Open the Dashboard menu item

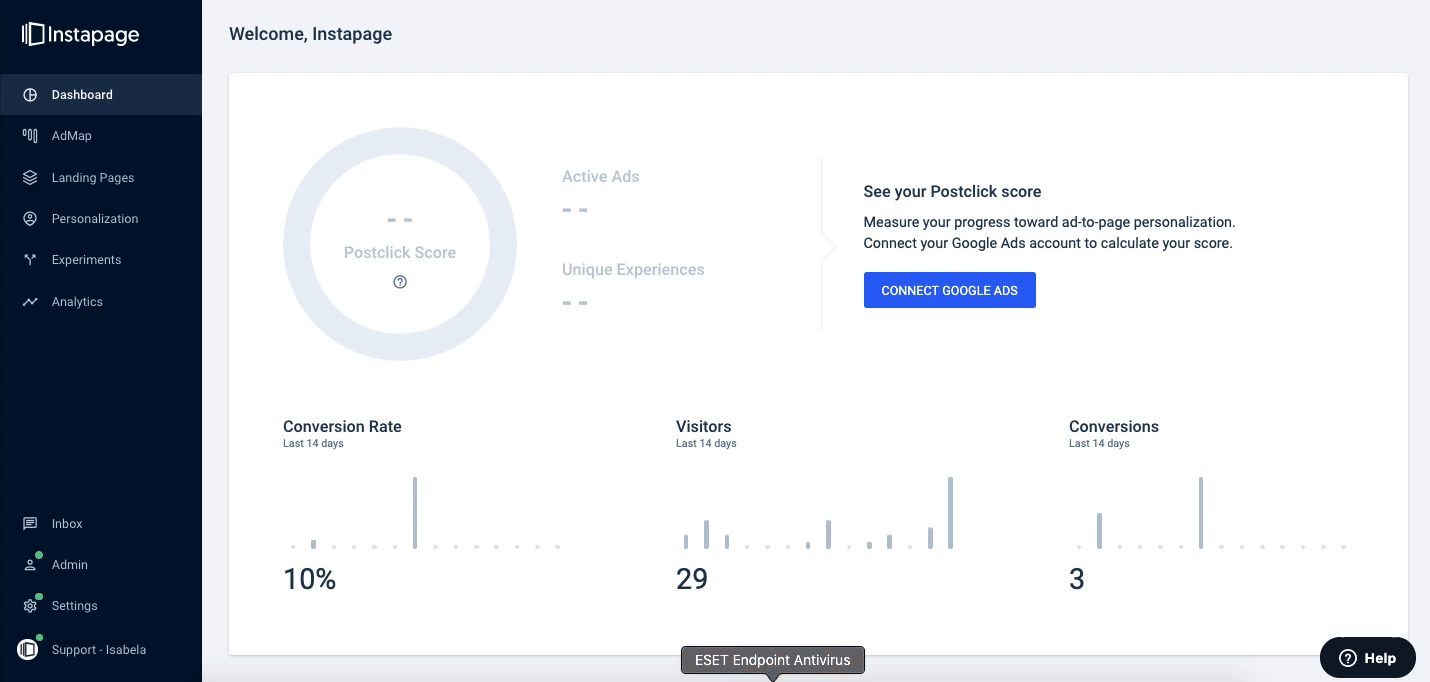(101, 95)
